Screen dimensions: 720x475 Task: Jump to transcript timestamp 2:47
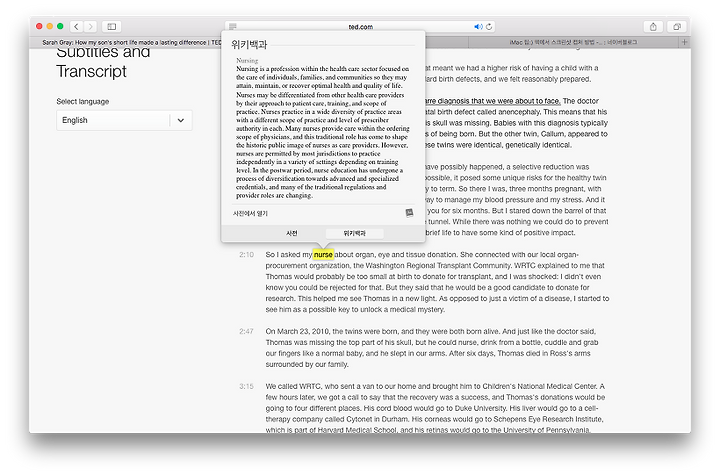click(x=246, y=331)
